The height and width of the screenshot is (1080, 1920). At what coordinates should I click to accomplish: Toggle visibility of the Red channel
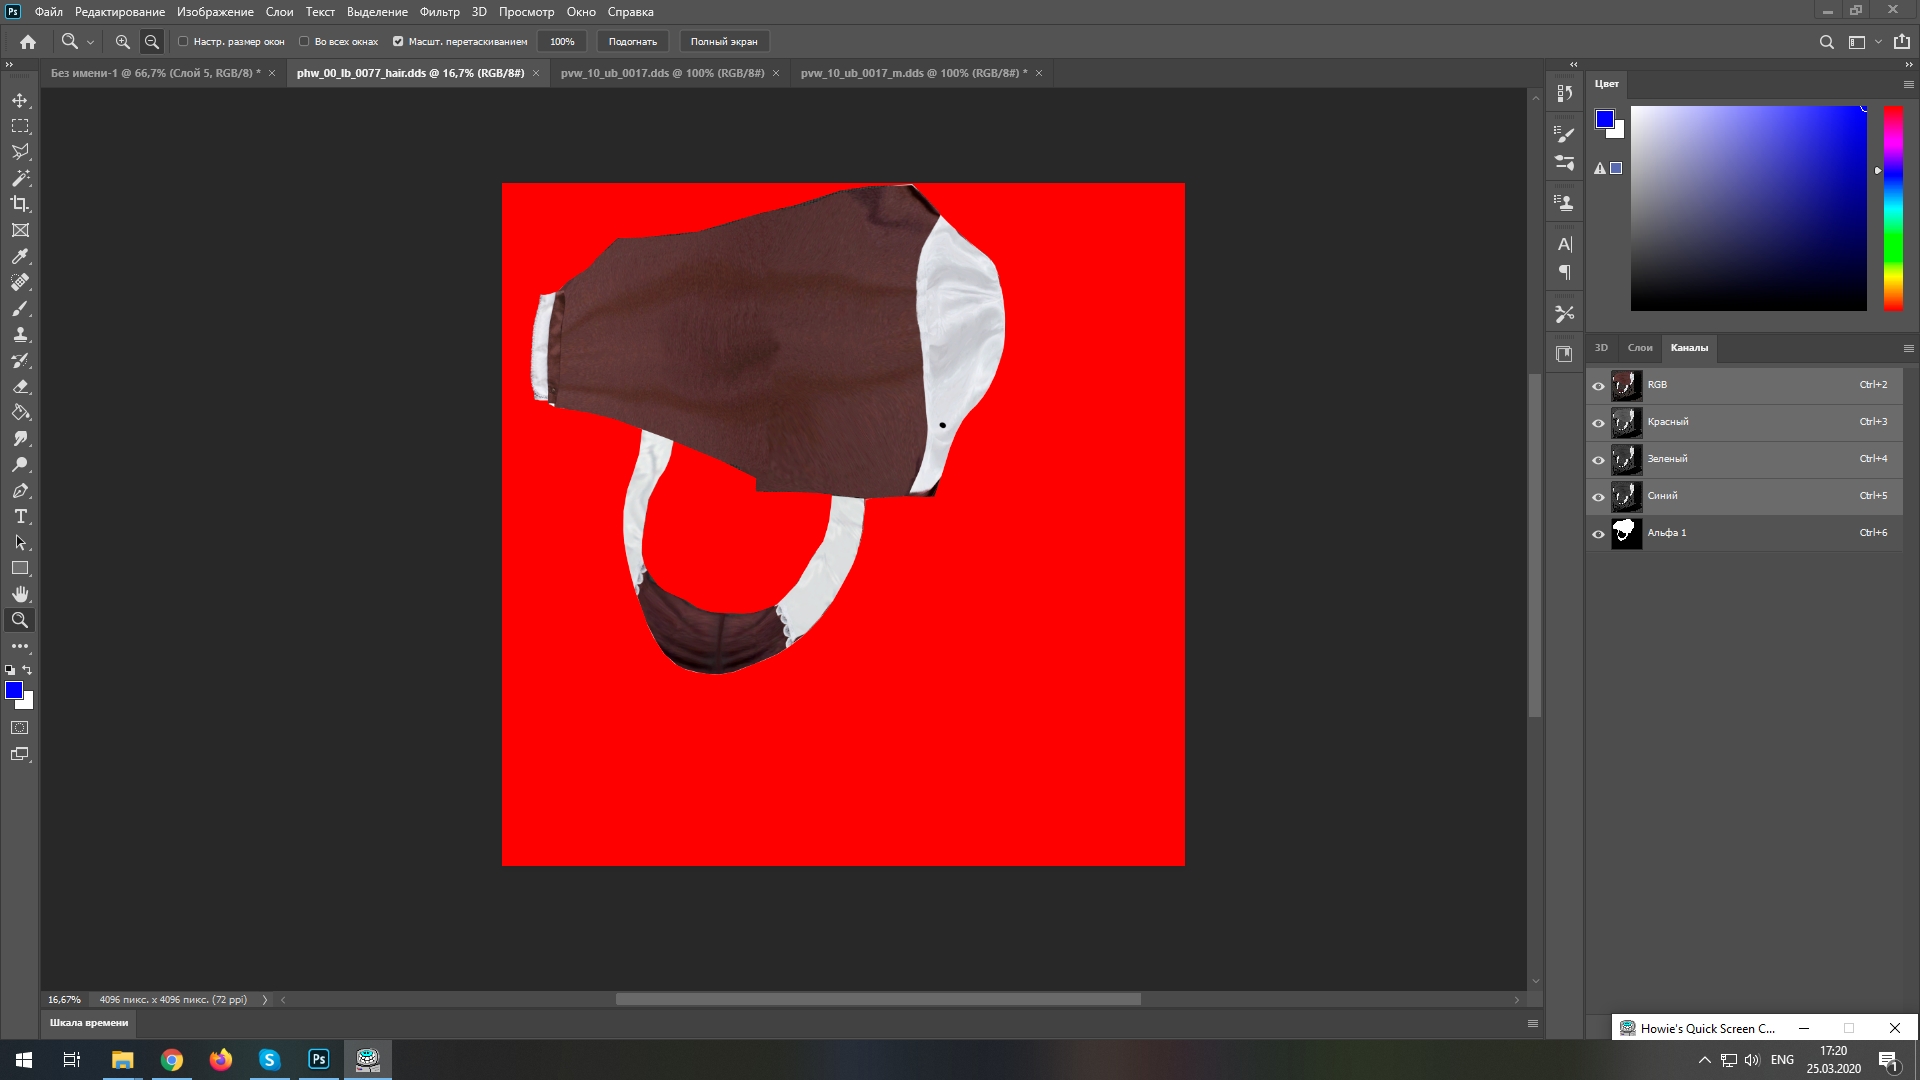coord(1598,423)
